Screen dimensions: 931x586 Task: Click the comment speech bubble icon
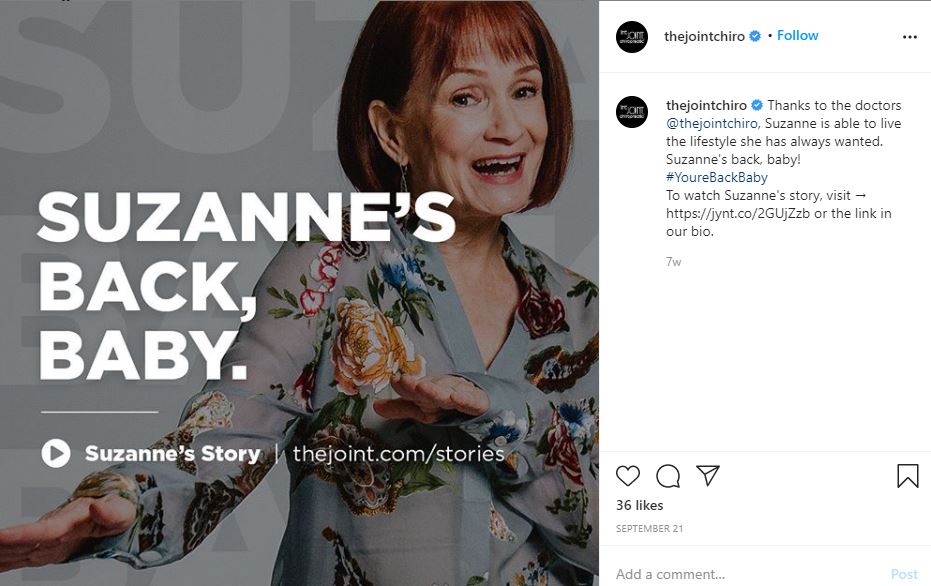point(668,476)
